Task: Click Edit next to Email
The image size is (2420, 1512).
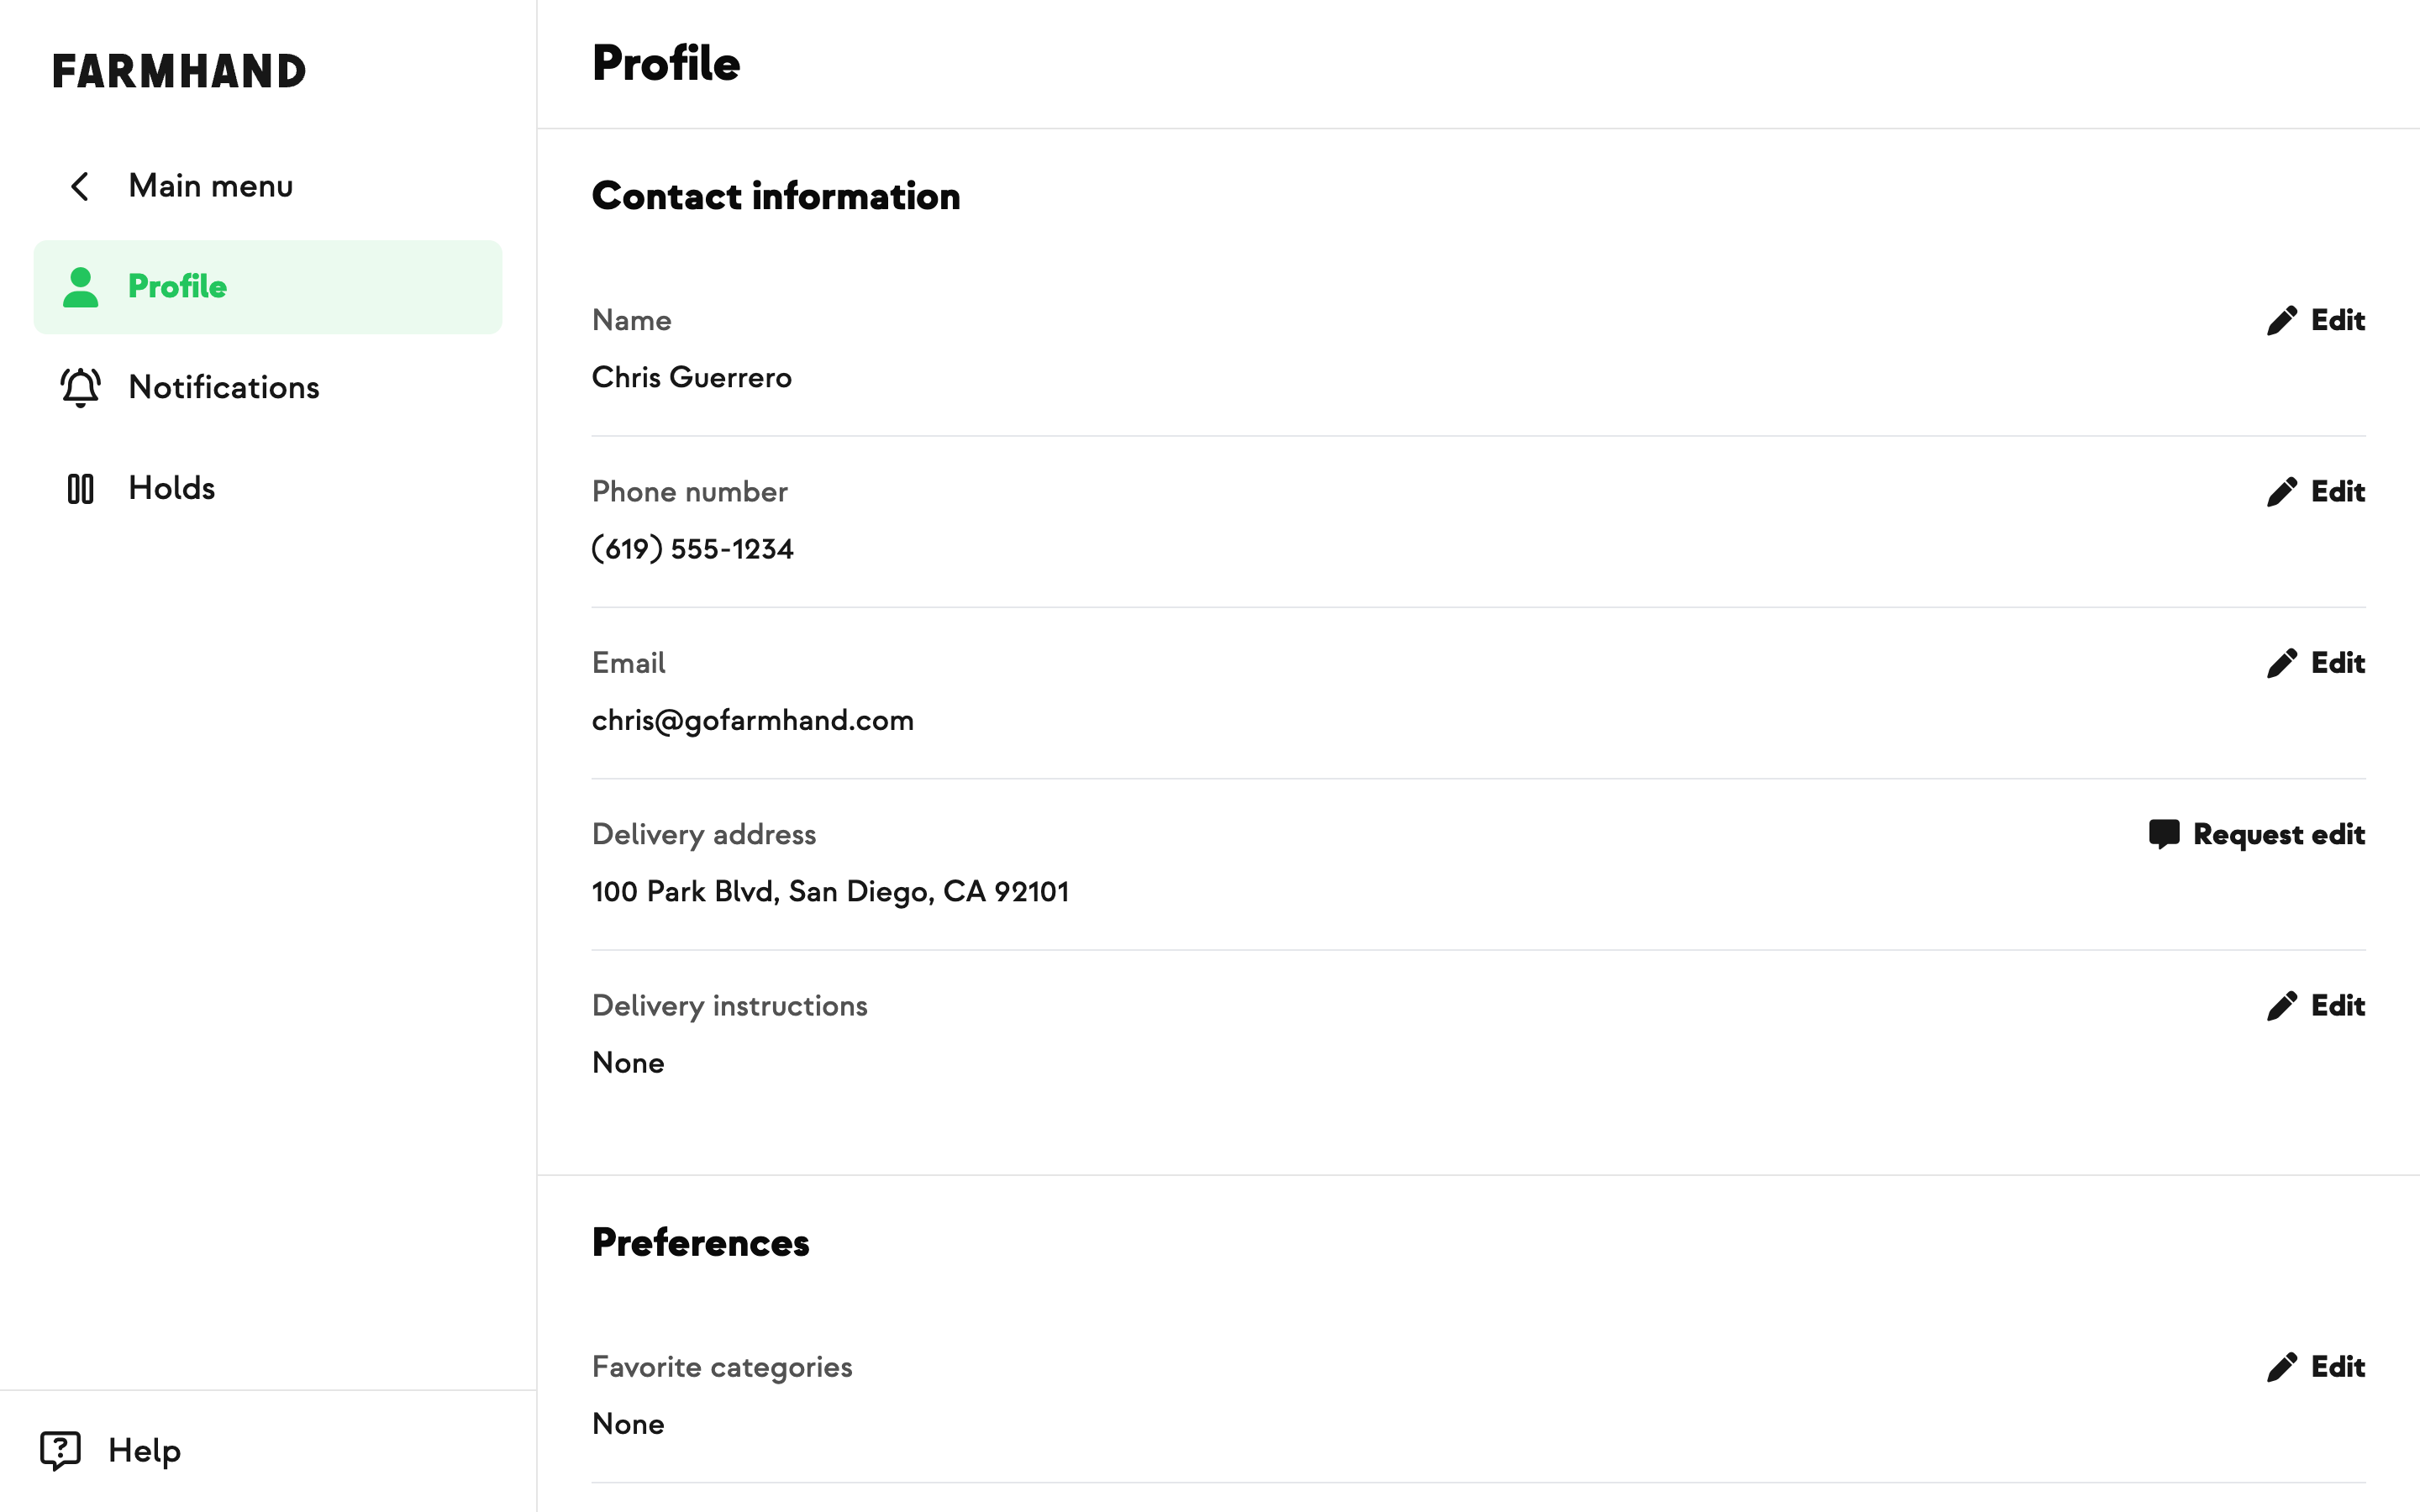Action: pos(2336,663)
